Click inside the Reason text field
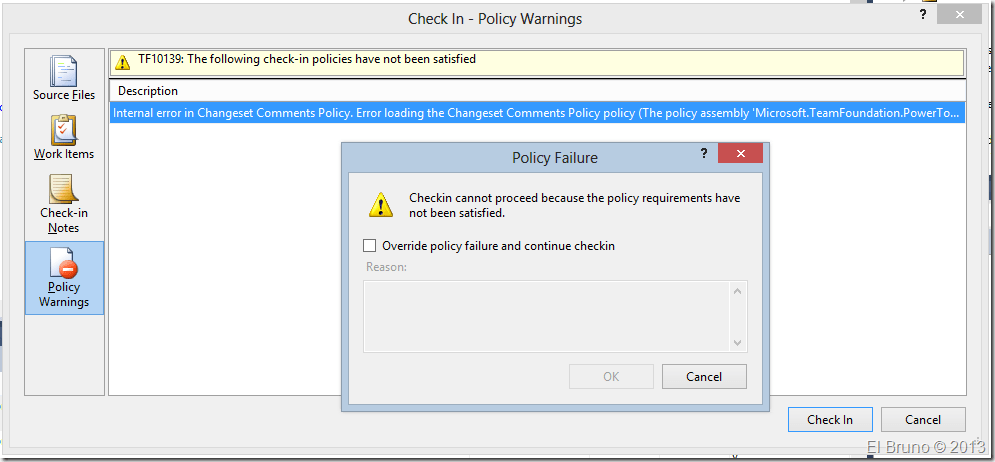The width and height of the screenshot is (995, 462). click(x=547, y=316)
